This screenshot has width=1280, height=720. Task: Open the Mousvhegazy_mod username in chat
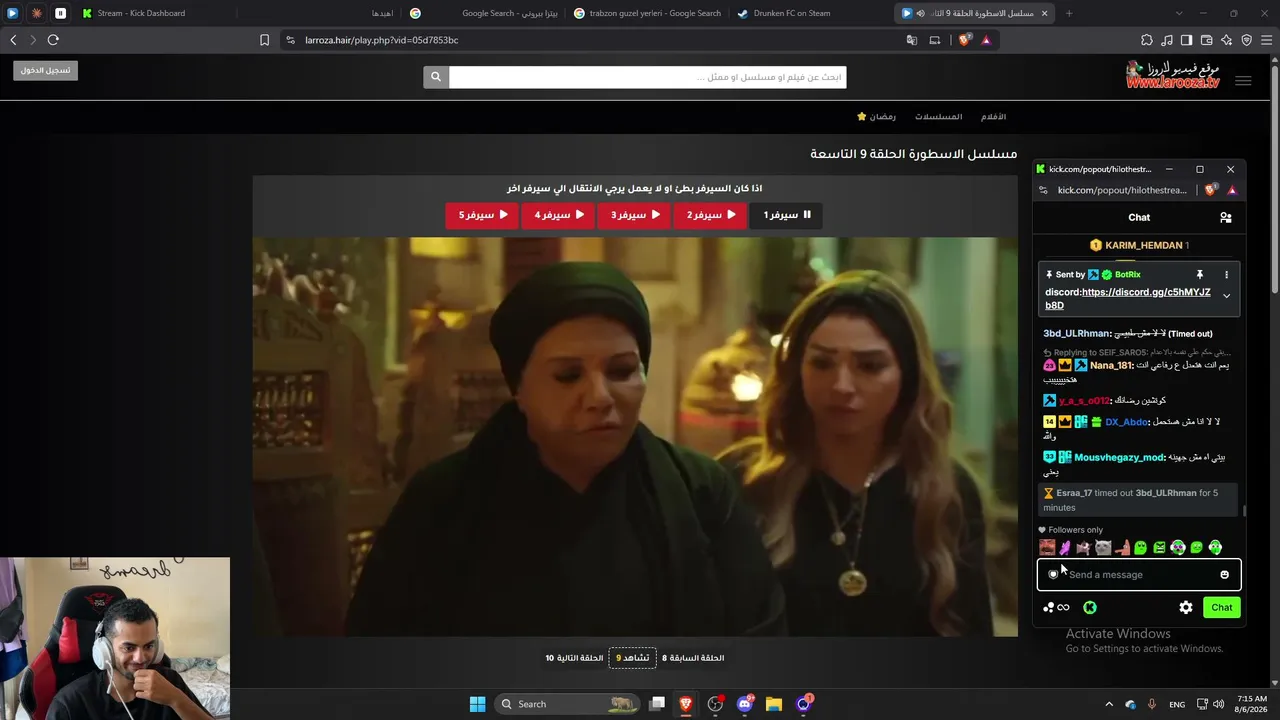tap(1120, 457)
